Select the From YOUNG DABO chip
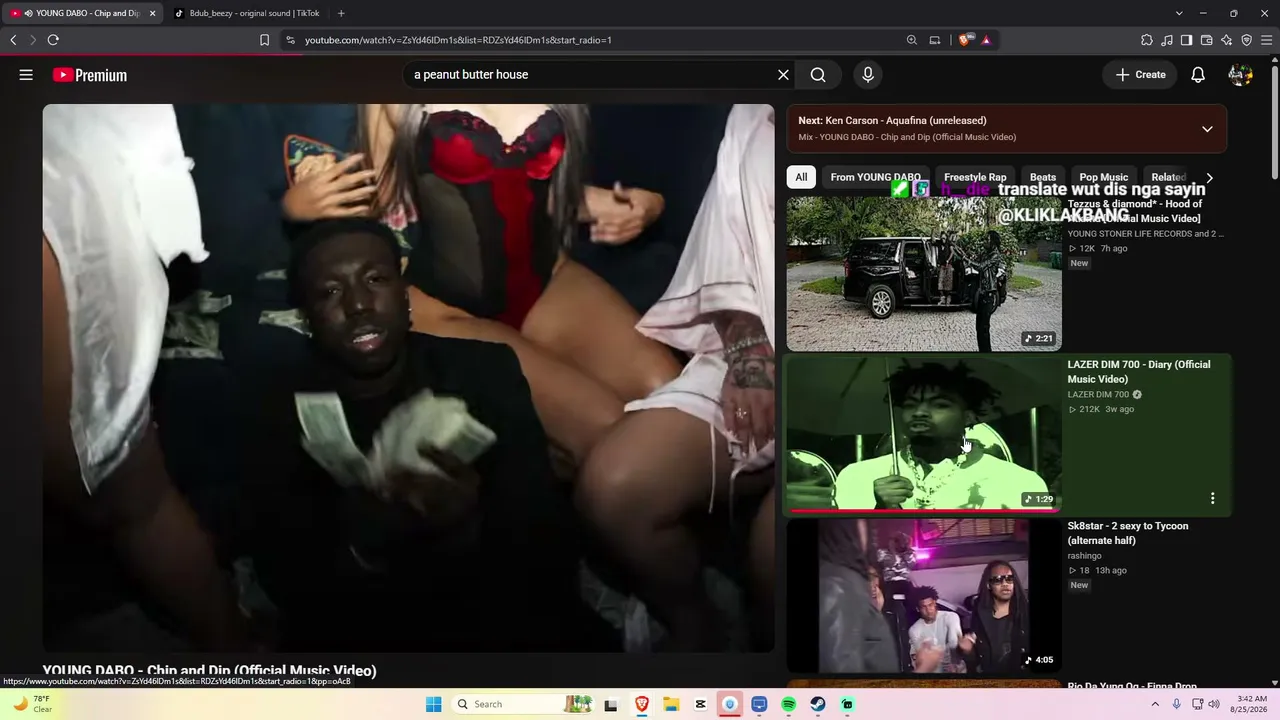Image resolution: width=1280 pixels, height=720 pixels. click(876, 177)
